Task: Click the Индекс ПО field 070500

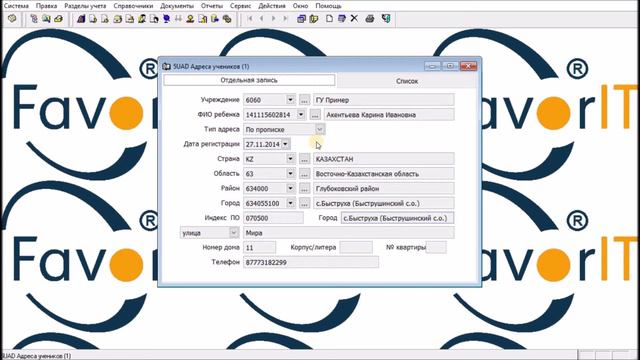Action: [273, 218]
